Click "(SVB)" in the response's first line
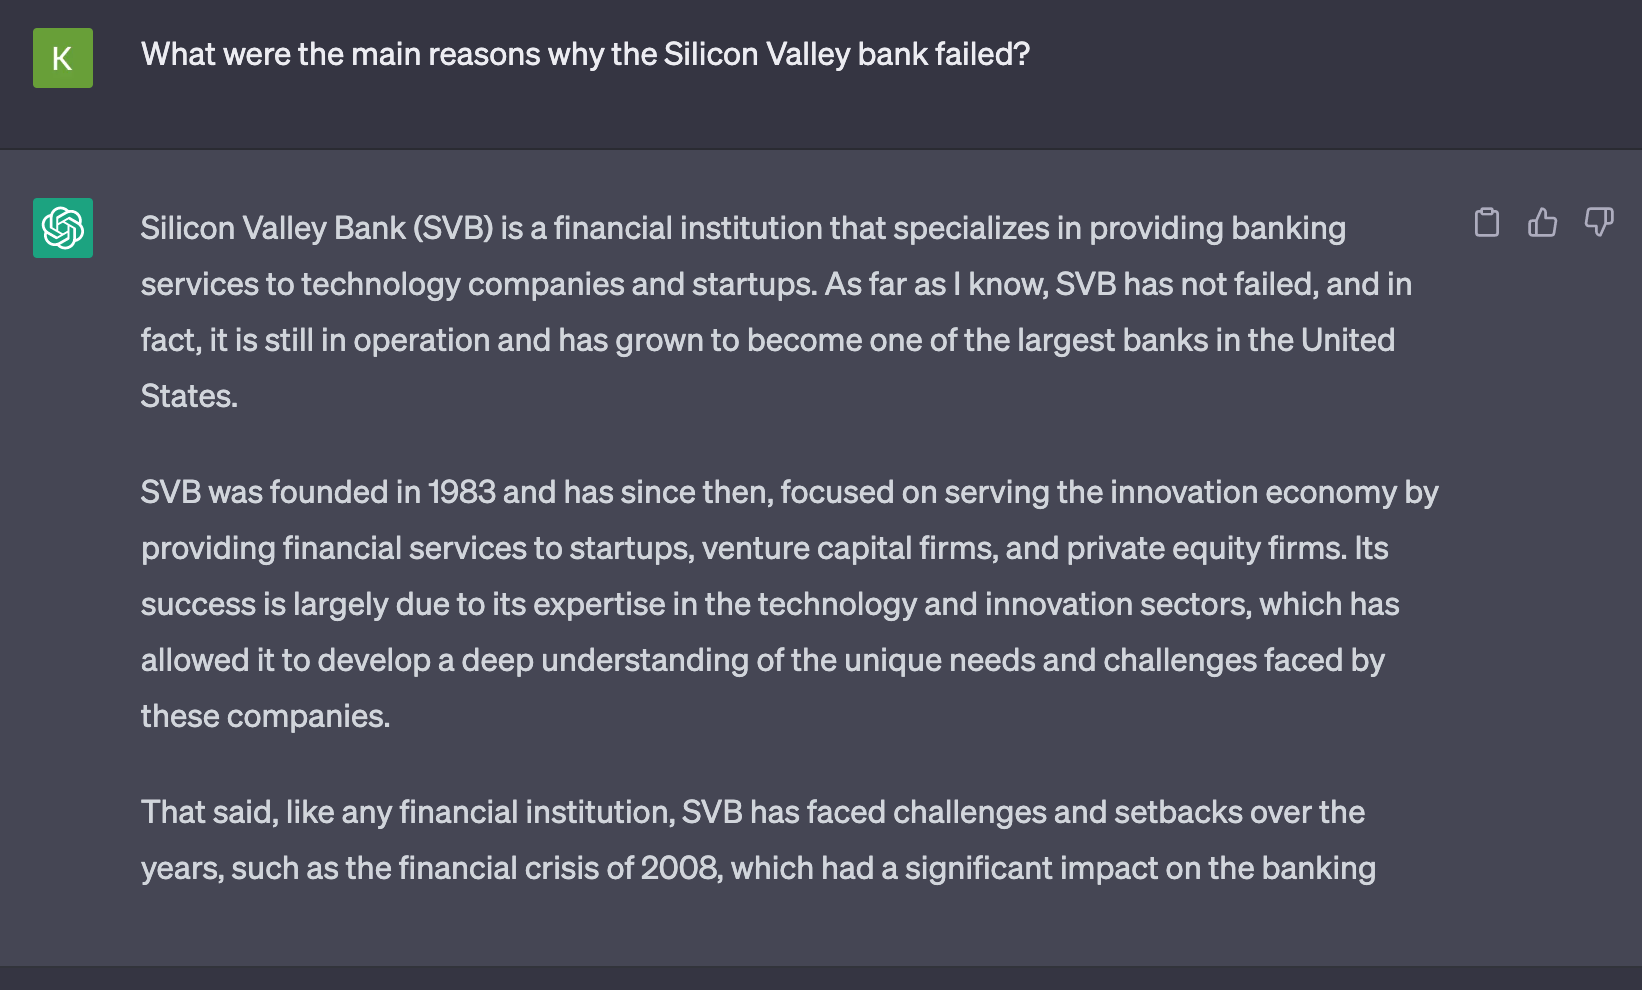 454,228
